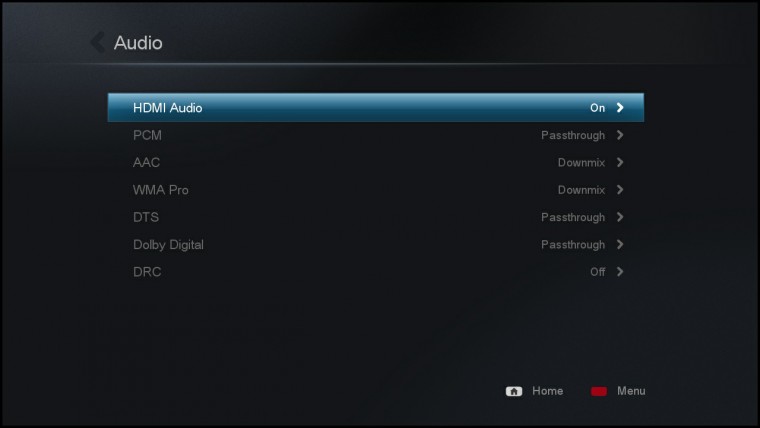Select the Dolby Digital menu item

tap(376, 244)
